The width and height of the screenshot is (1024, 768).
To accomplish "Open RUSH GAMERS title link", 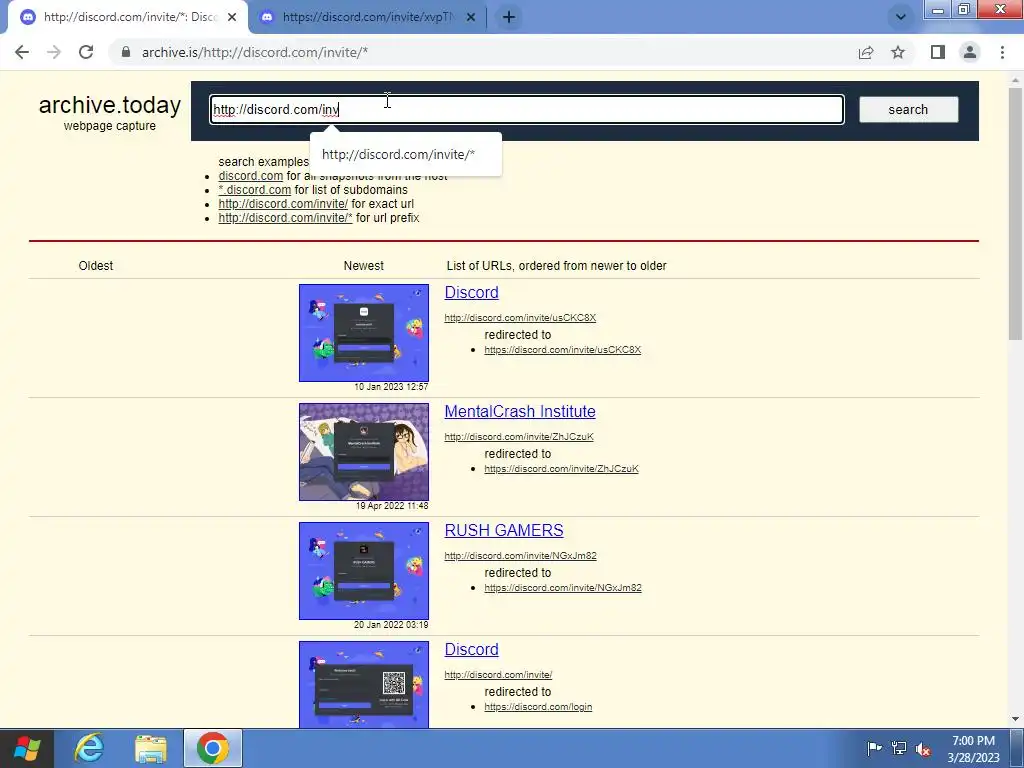I will coord(504,530).
